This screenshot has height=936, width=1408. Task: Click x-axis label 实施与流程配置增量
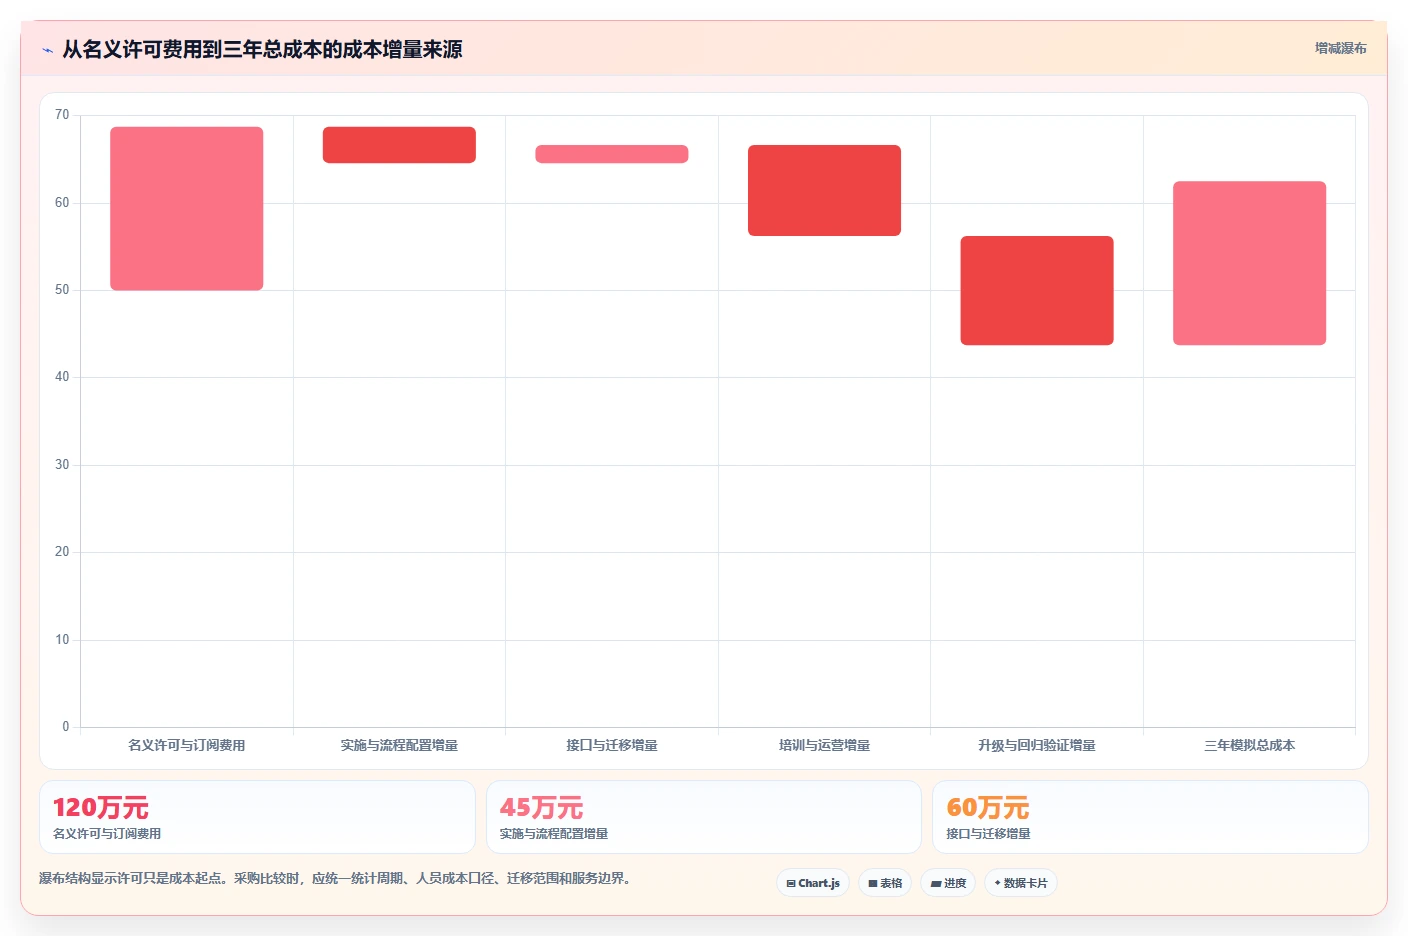click(399, 745)
